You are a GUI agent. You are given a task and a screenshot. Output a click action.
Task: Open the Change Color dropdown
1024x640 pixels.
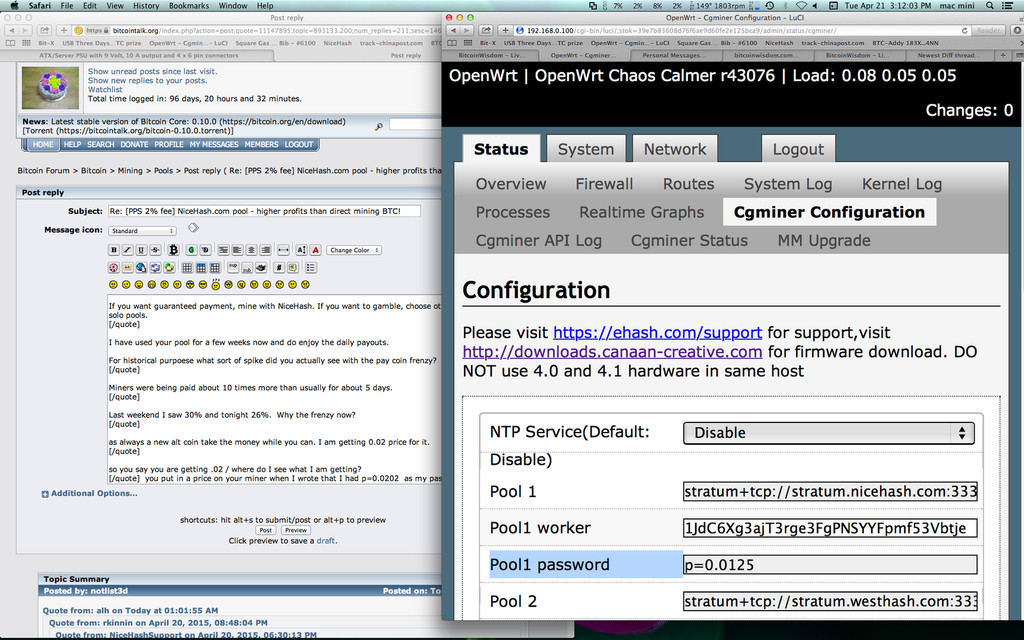pyautogui.click(x=354, y=250)
